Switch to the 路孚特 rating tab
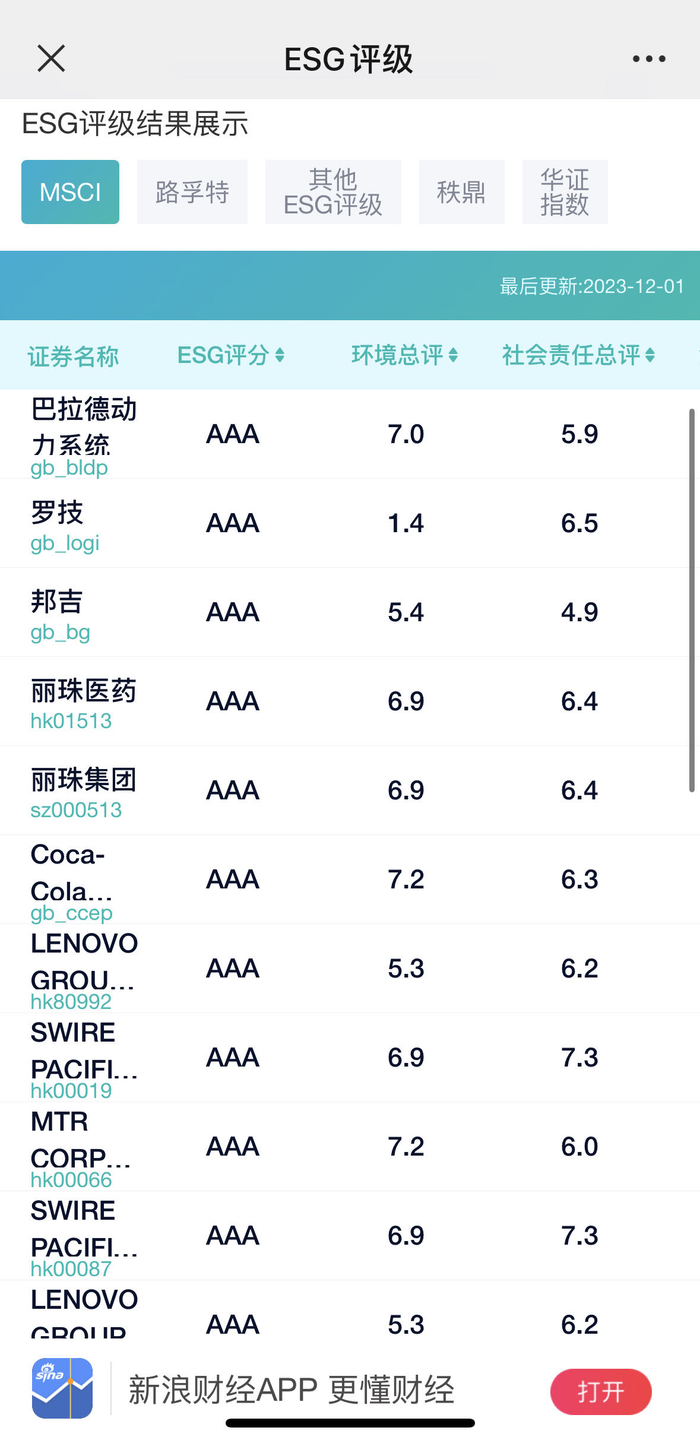700x1442 pixels. pos(192,191)
